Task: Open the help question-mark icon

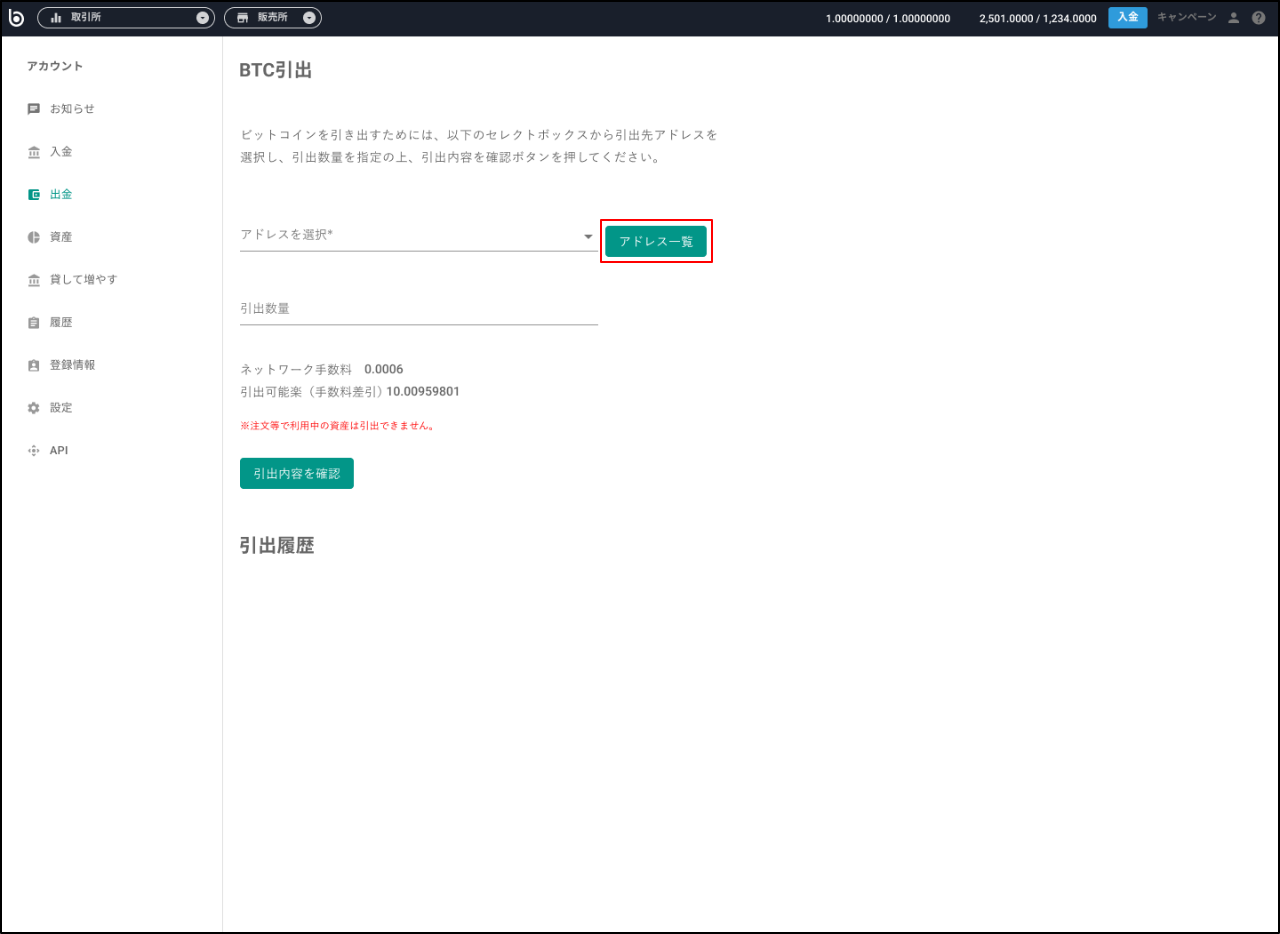Action: pyautogui.click(x=1260, y=17)
